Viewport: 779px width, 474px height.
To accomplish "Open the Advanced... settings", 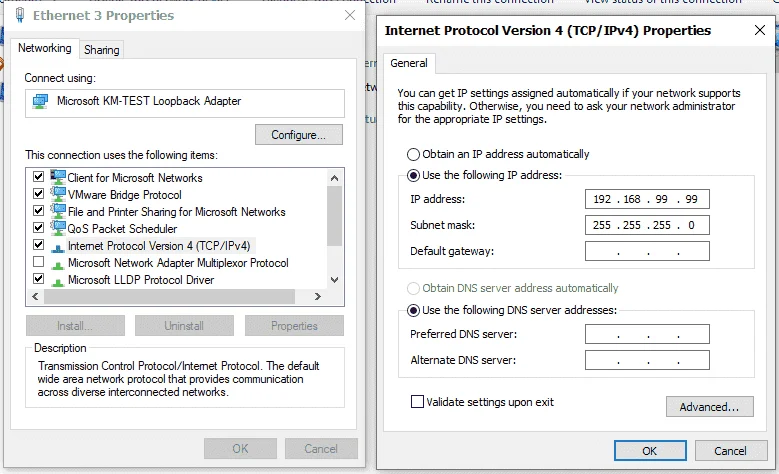I will 709,406.
